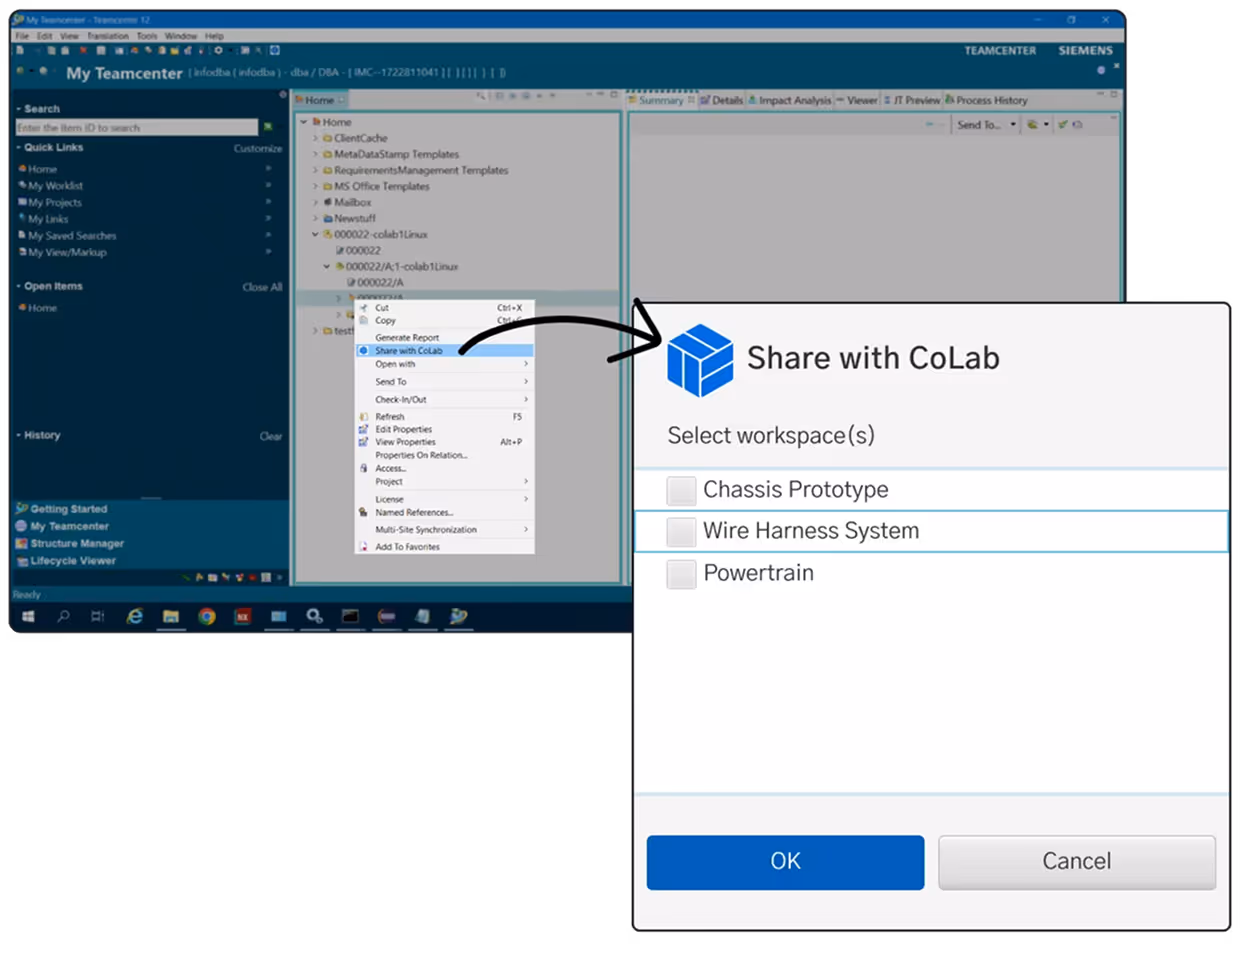Expand the ClientCache folder node
Viewport: 1240px width, 958px height.
(x=315, y=139)
